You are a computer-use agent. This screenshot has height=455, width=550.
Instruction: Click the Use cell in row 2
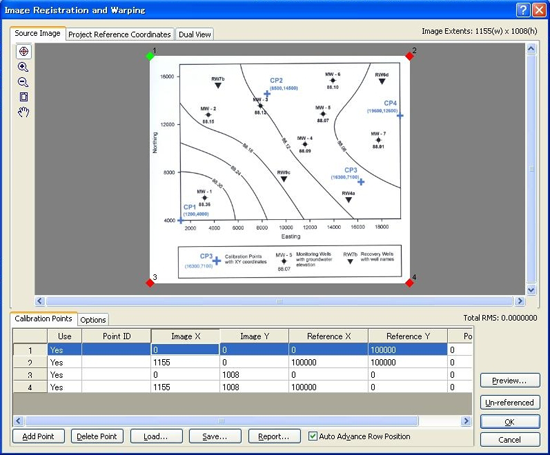pyautogui.click(x=65, y=362)
